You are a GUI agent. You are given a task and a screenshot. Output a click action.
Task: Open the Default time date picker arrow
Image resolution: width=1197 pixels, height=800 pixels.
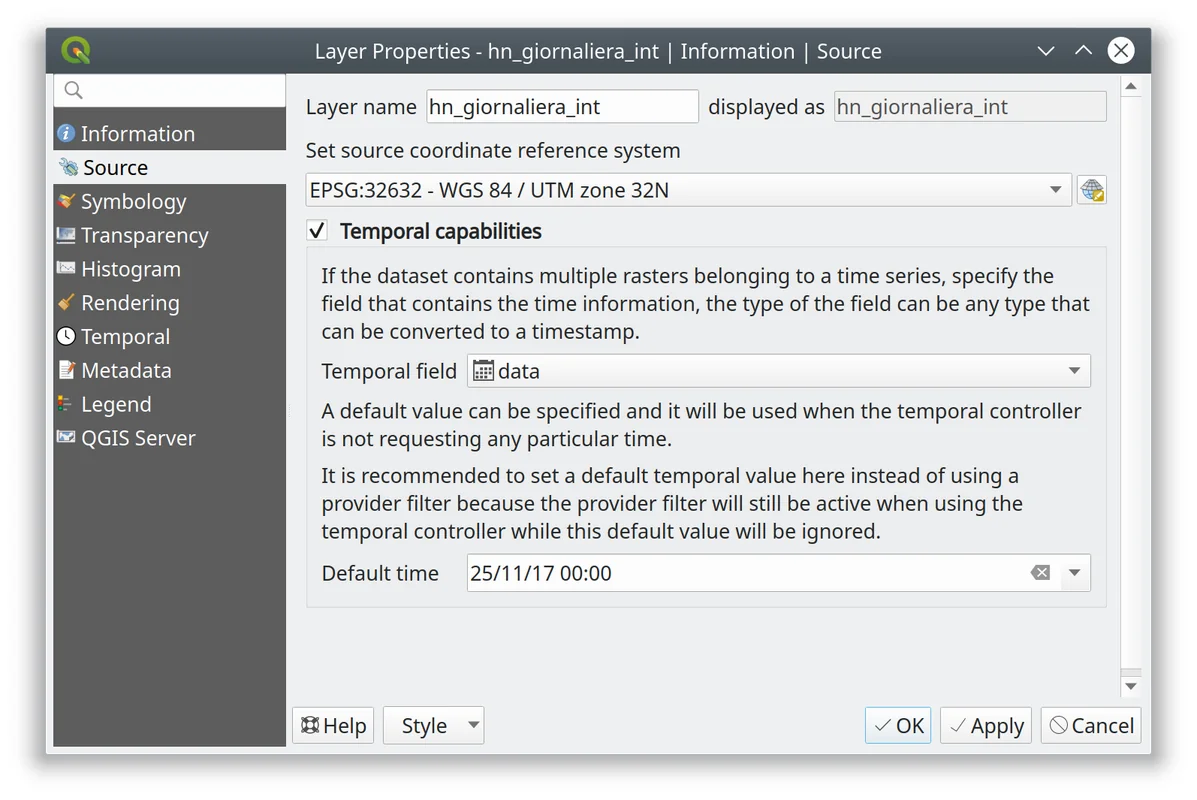coord(1075,573)
